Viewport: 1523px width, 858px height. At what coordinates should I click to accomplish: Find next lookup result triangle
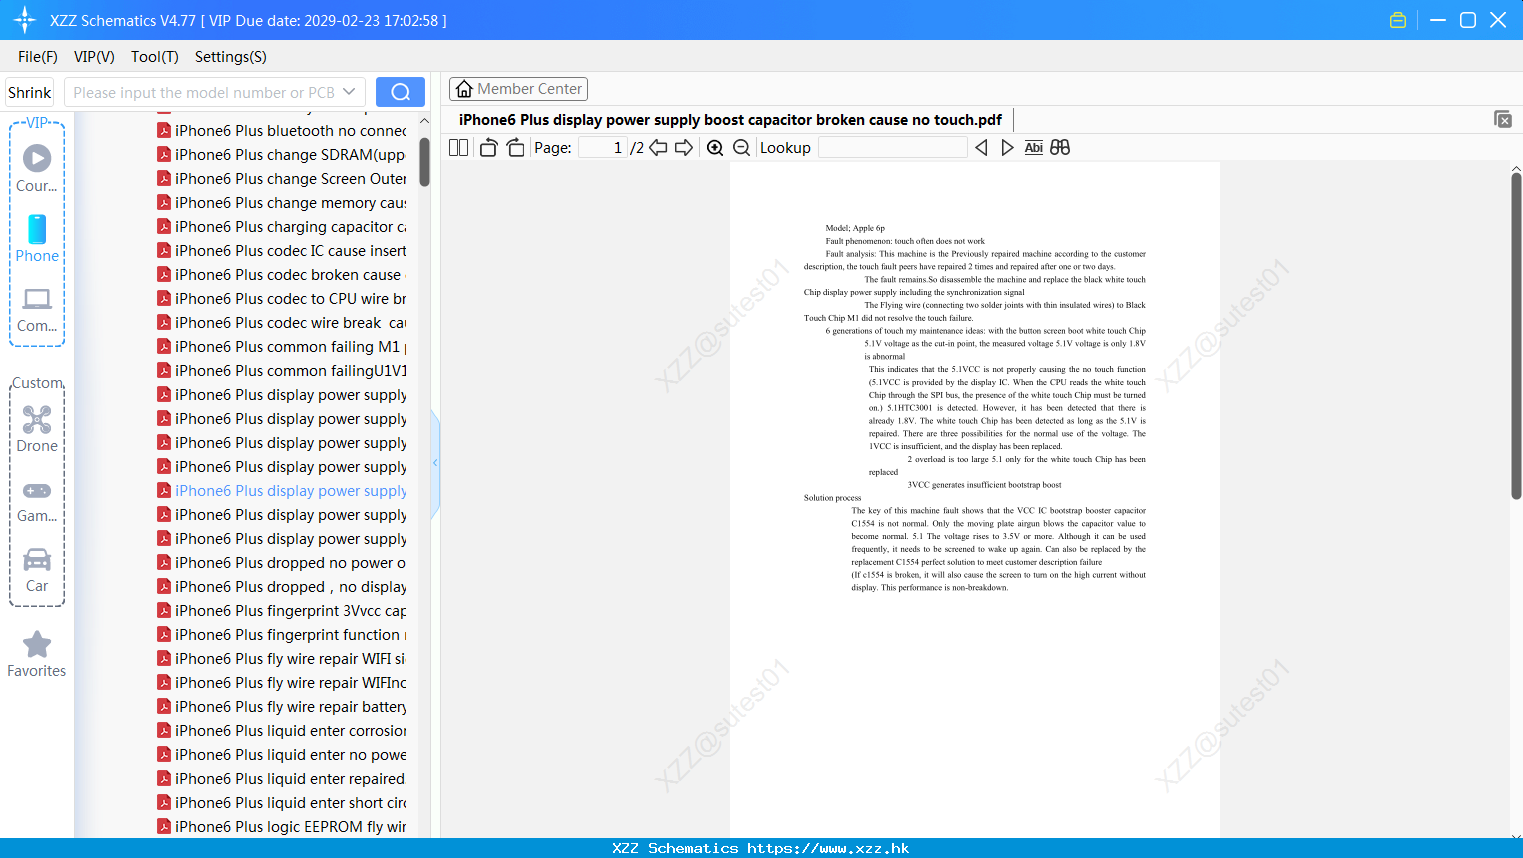[x=1007, y=147]
